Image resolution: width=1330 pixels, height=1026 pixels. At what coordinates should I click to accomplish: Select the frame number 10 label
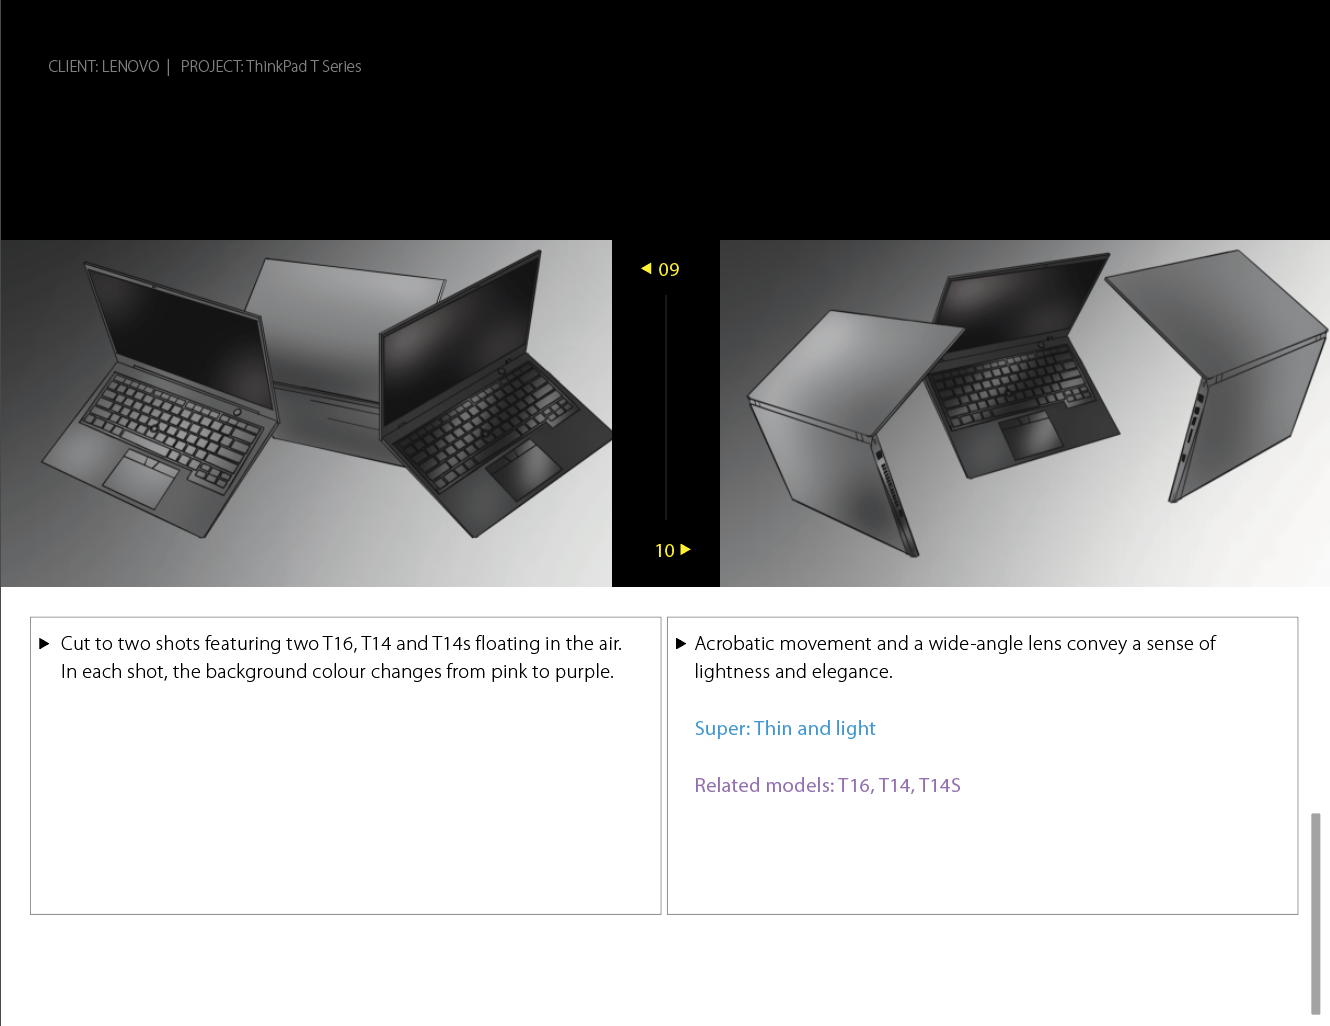point(665,551)
